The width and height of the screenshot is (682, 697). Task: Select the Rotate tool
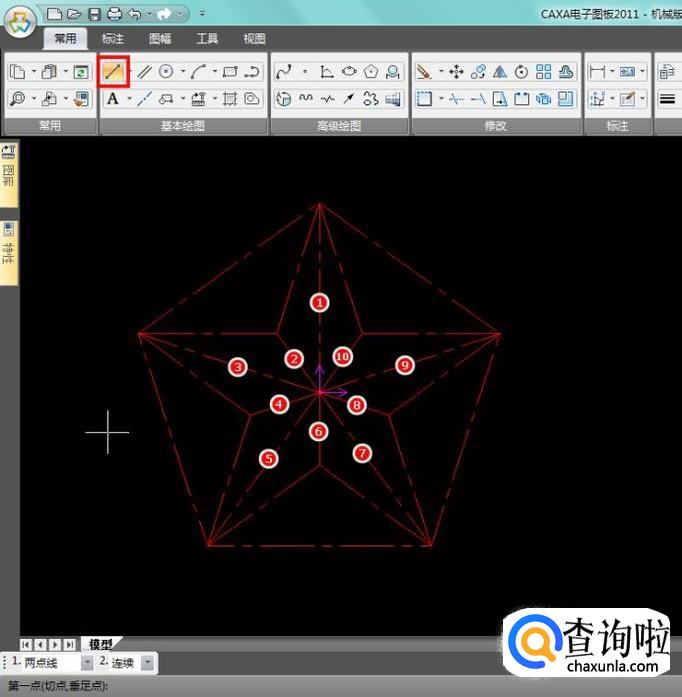tap(522, 72)
